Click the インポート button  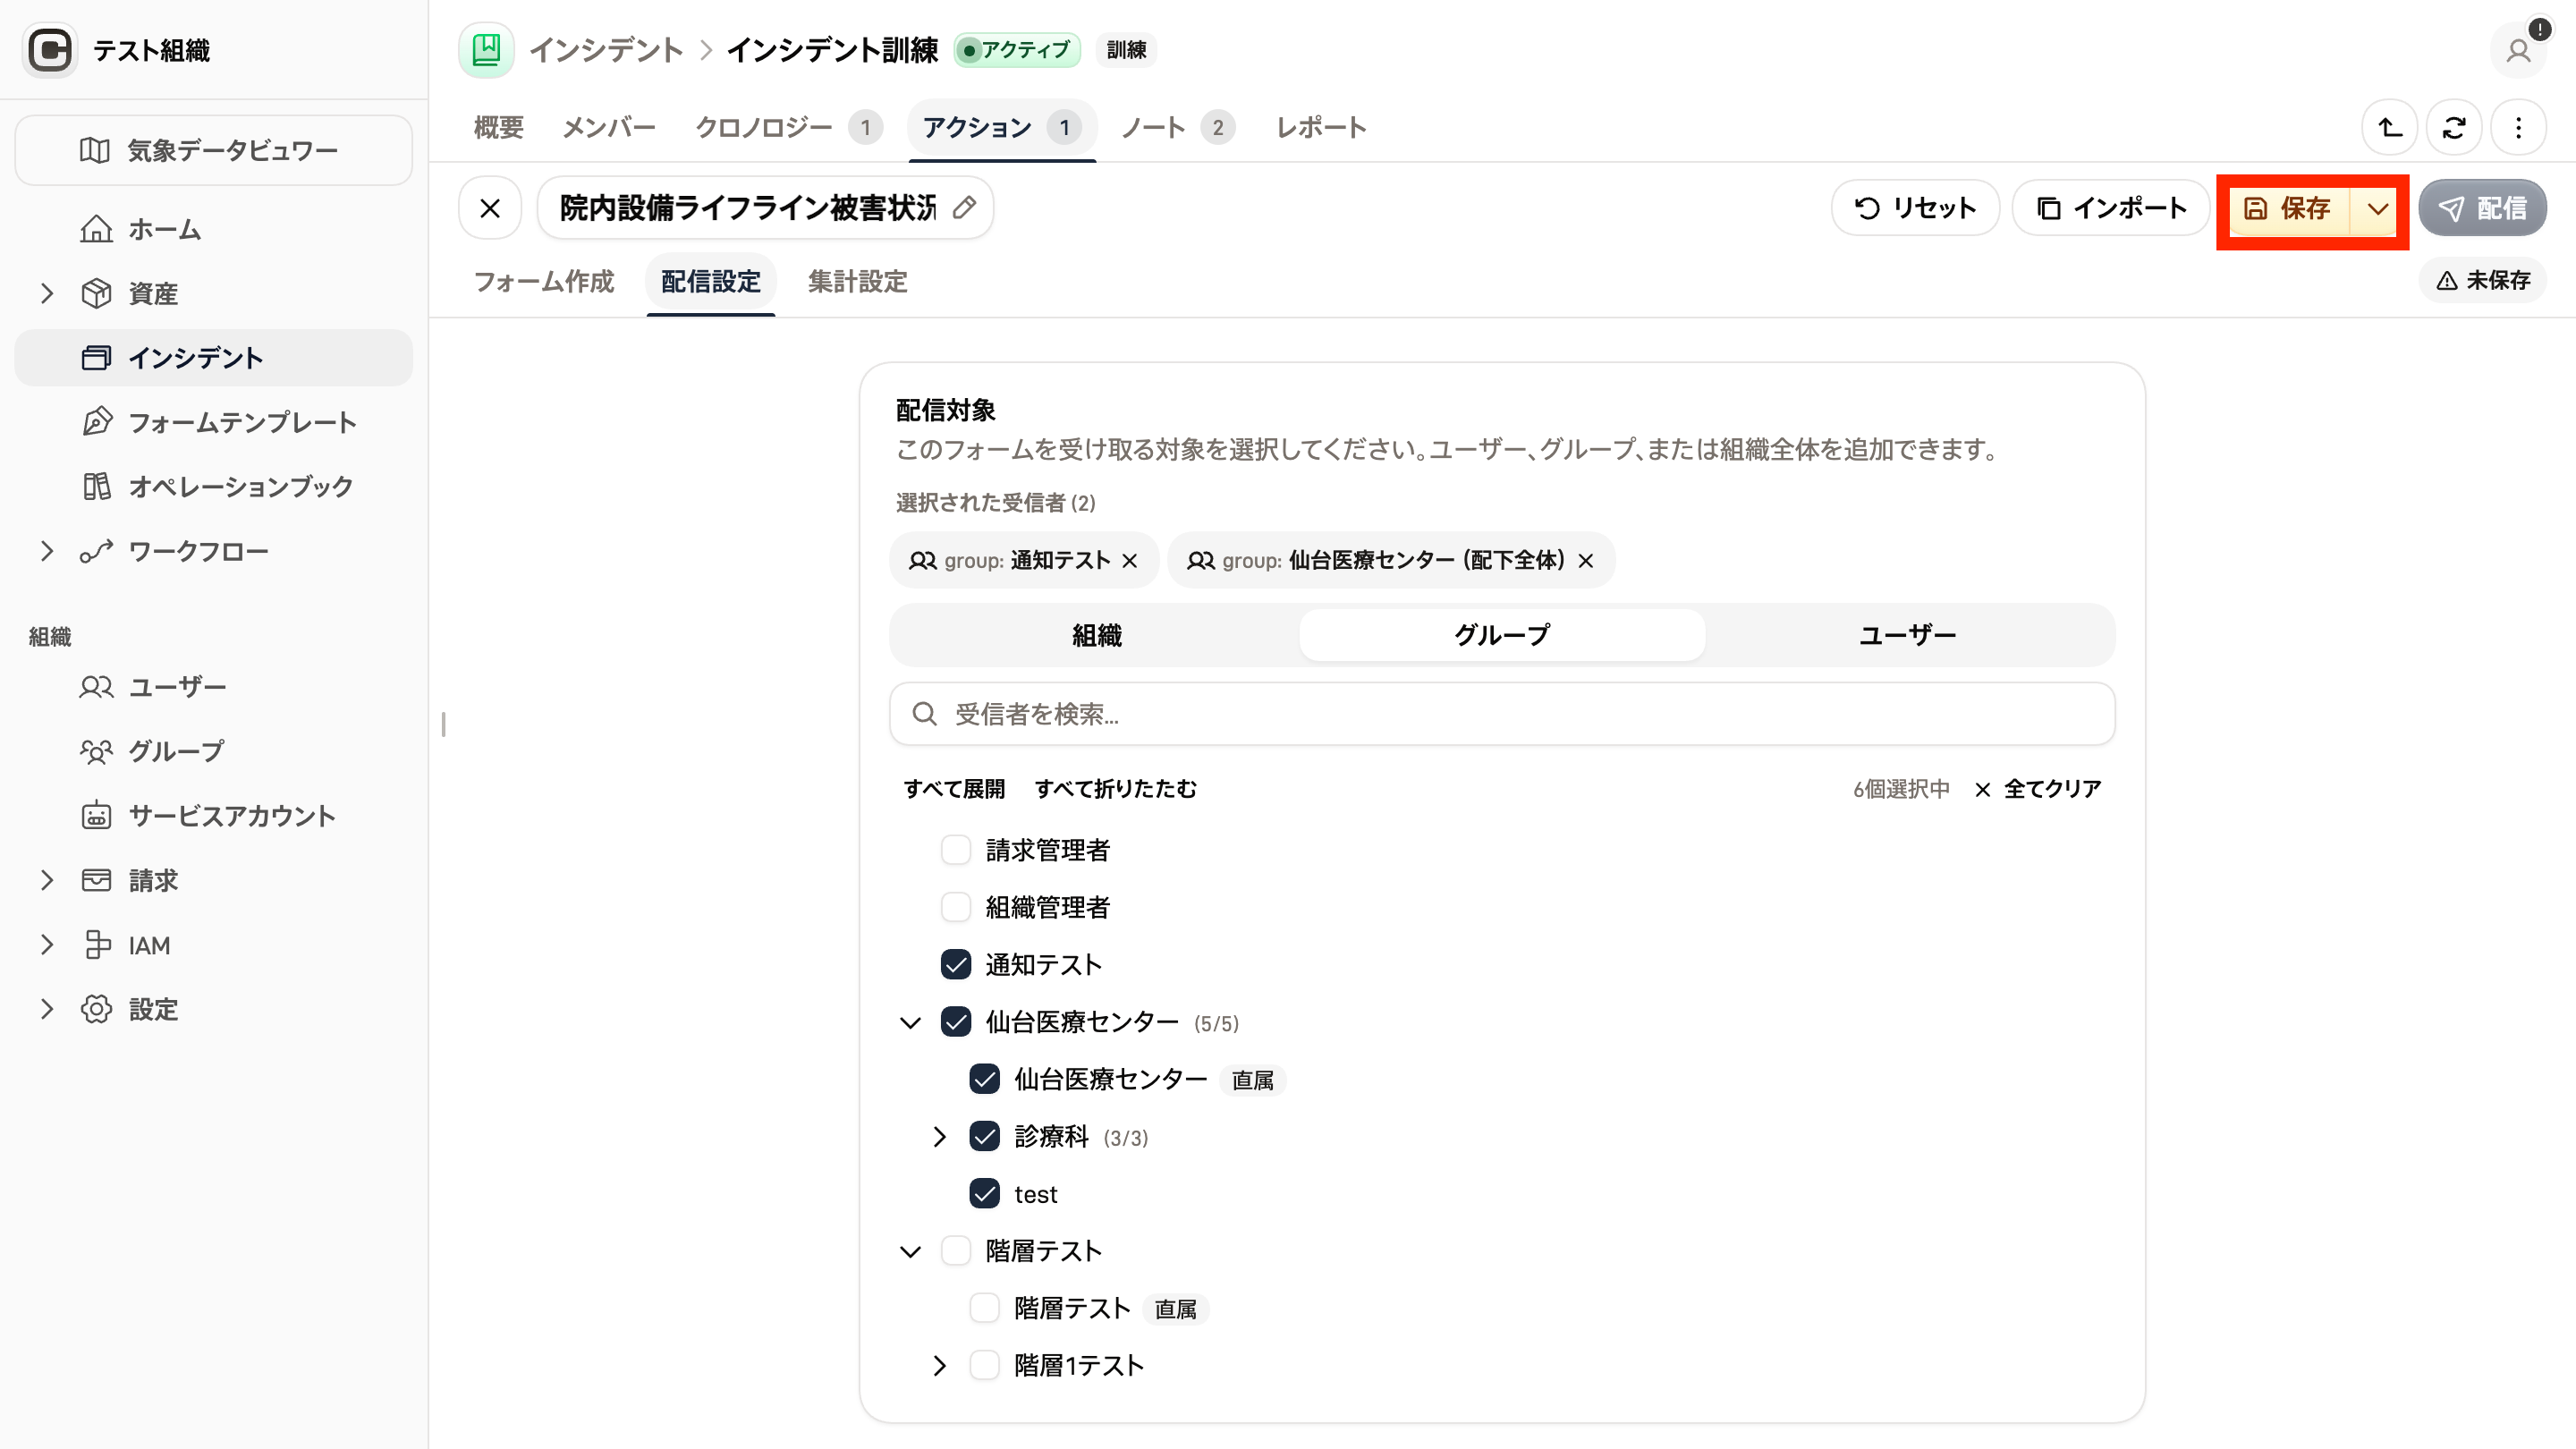2110,208
